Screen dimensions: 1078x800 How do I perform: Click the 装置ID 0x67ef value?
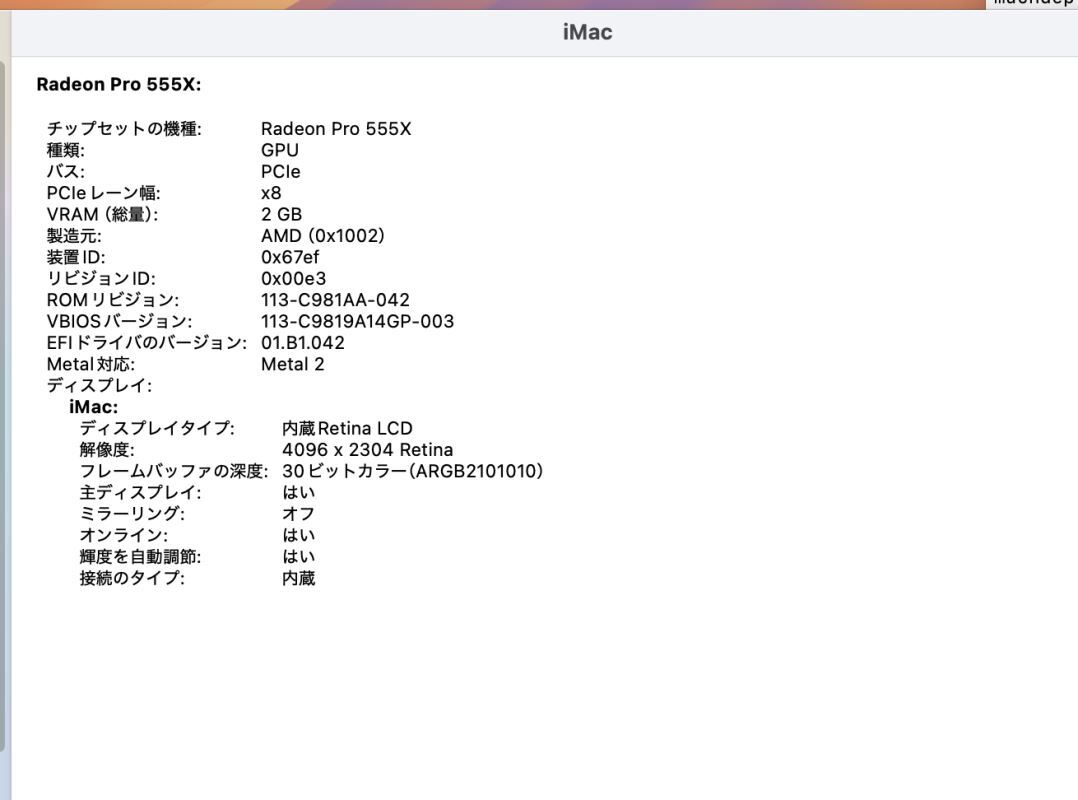pos(288,256)
